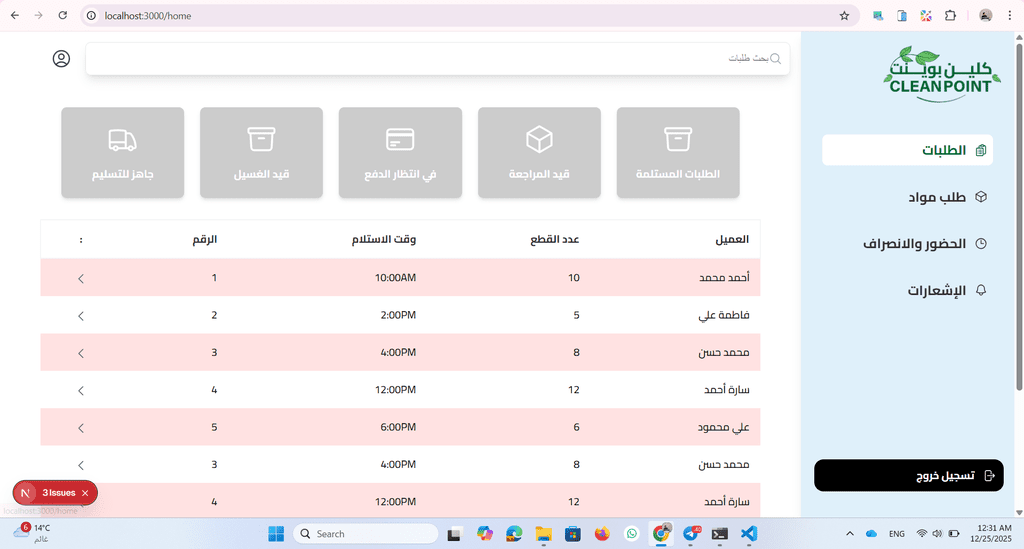Dismiss the 3 Issues badge

tap(85, 493)
